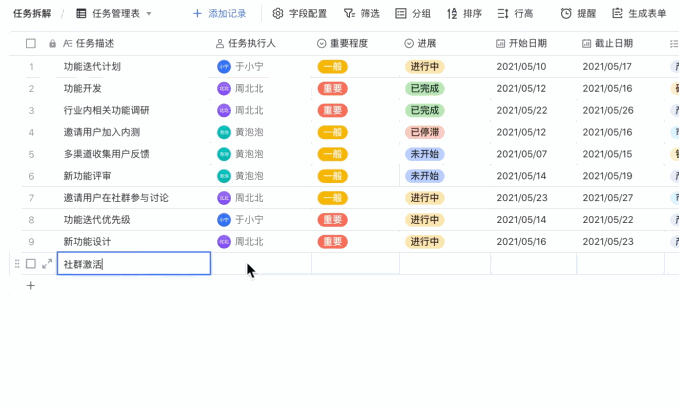This screenshot has height=410, width=679.
Task: Click the 提醒 alarm clock icon
Action: pos(566,13)
